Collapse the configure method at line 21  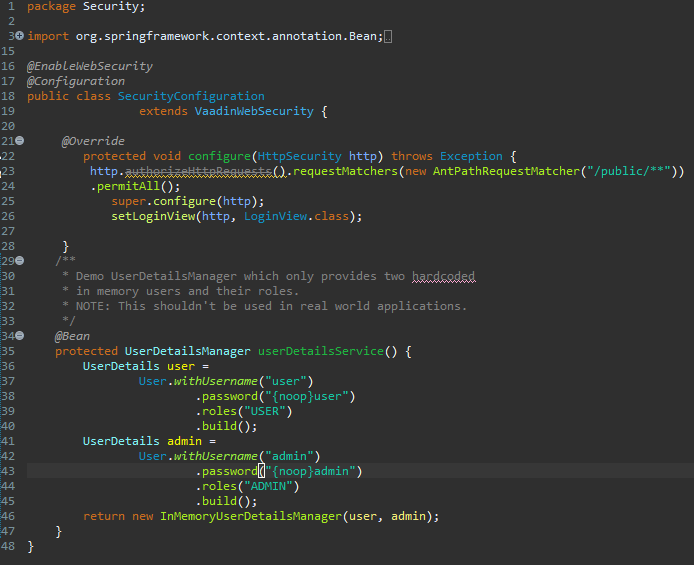pyautogui.click(x=20, y=141)
